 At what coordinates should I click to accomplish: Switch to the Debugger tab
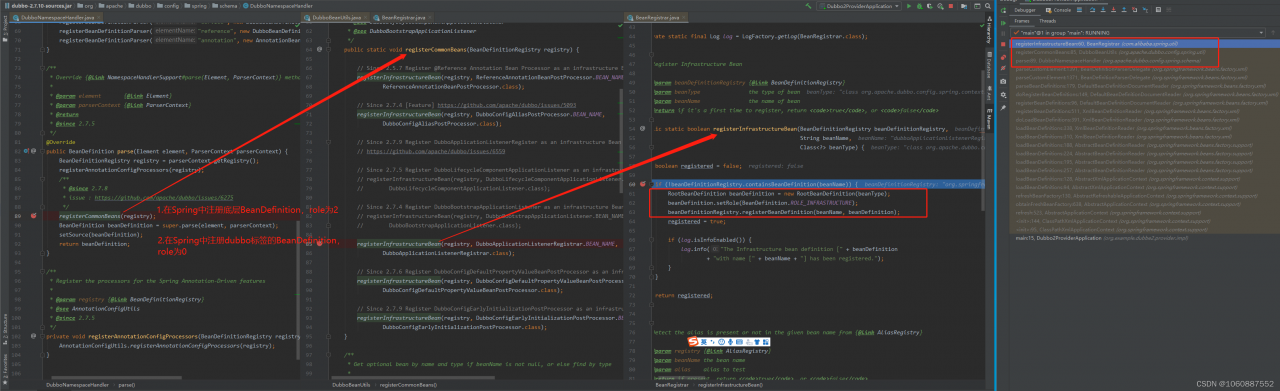click(1025, 10)
